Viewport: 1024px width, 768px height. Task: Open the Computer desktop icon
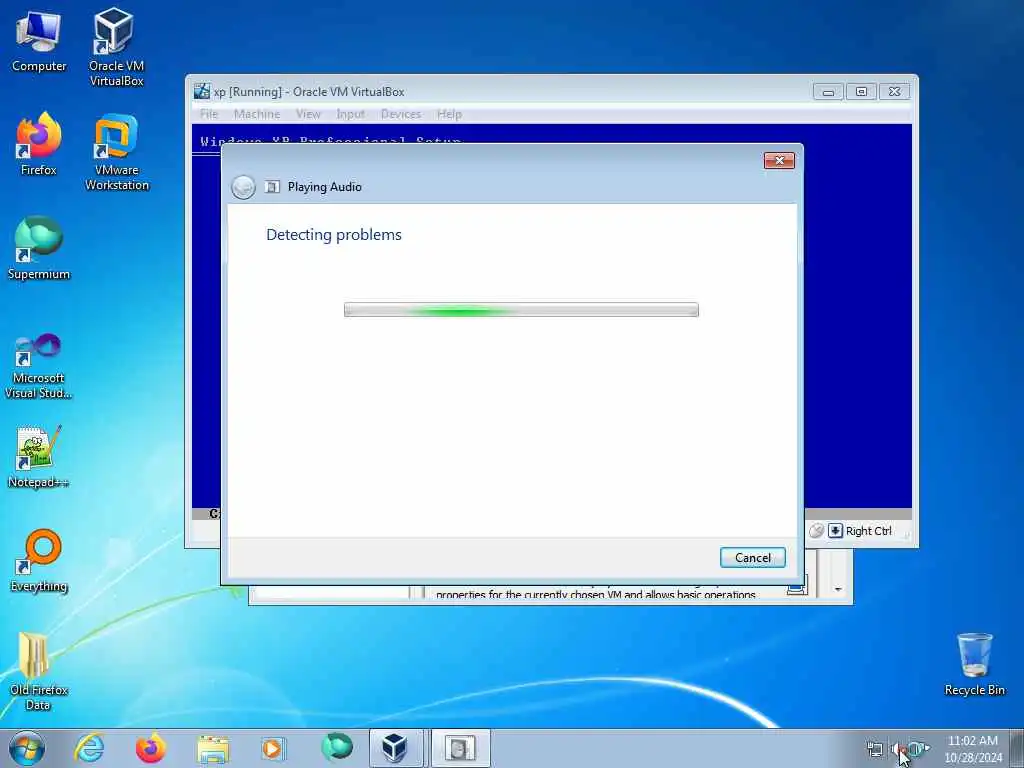tap(39, 40)
